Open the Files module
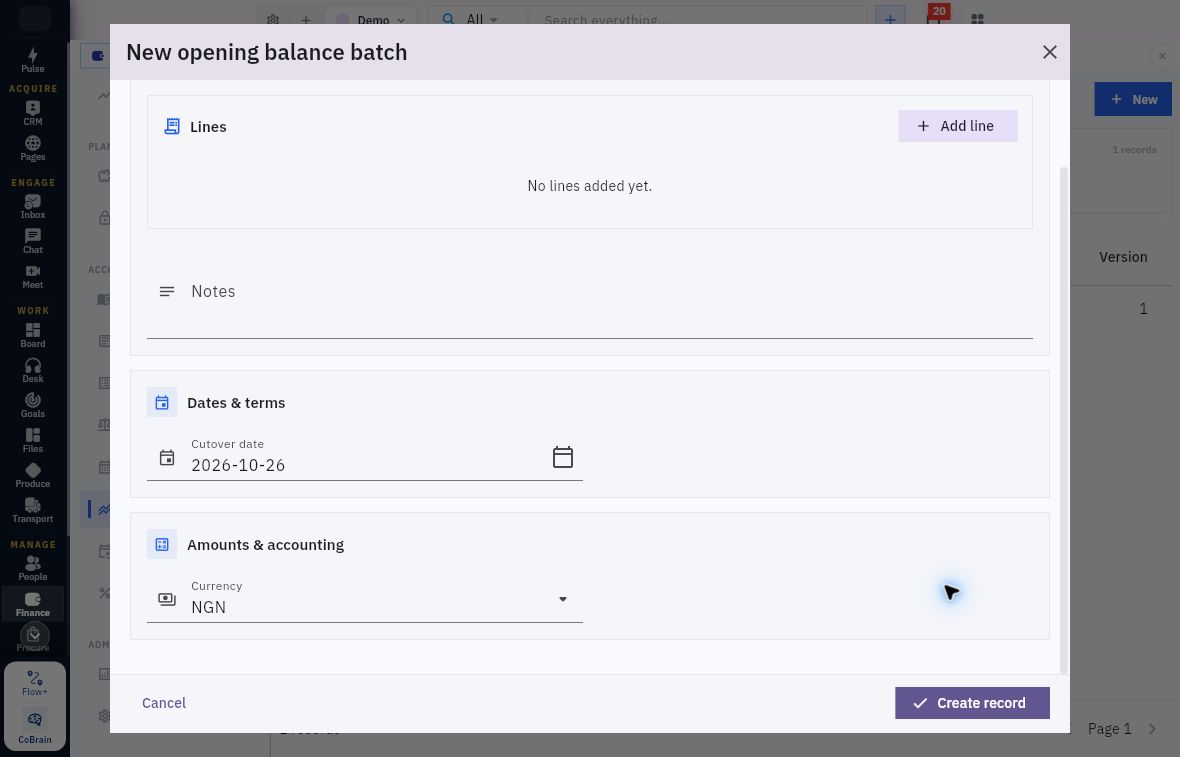Screen dimensions: 1180x757 (32, 440)
